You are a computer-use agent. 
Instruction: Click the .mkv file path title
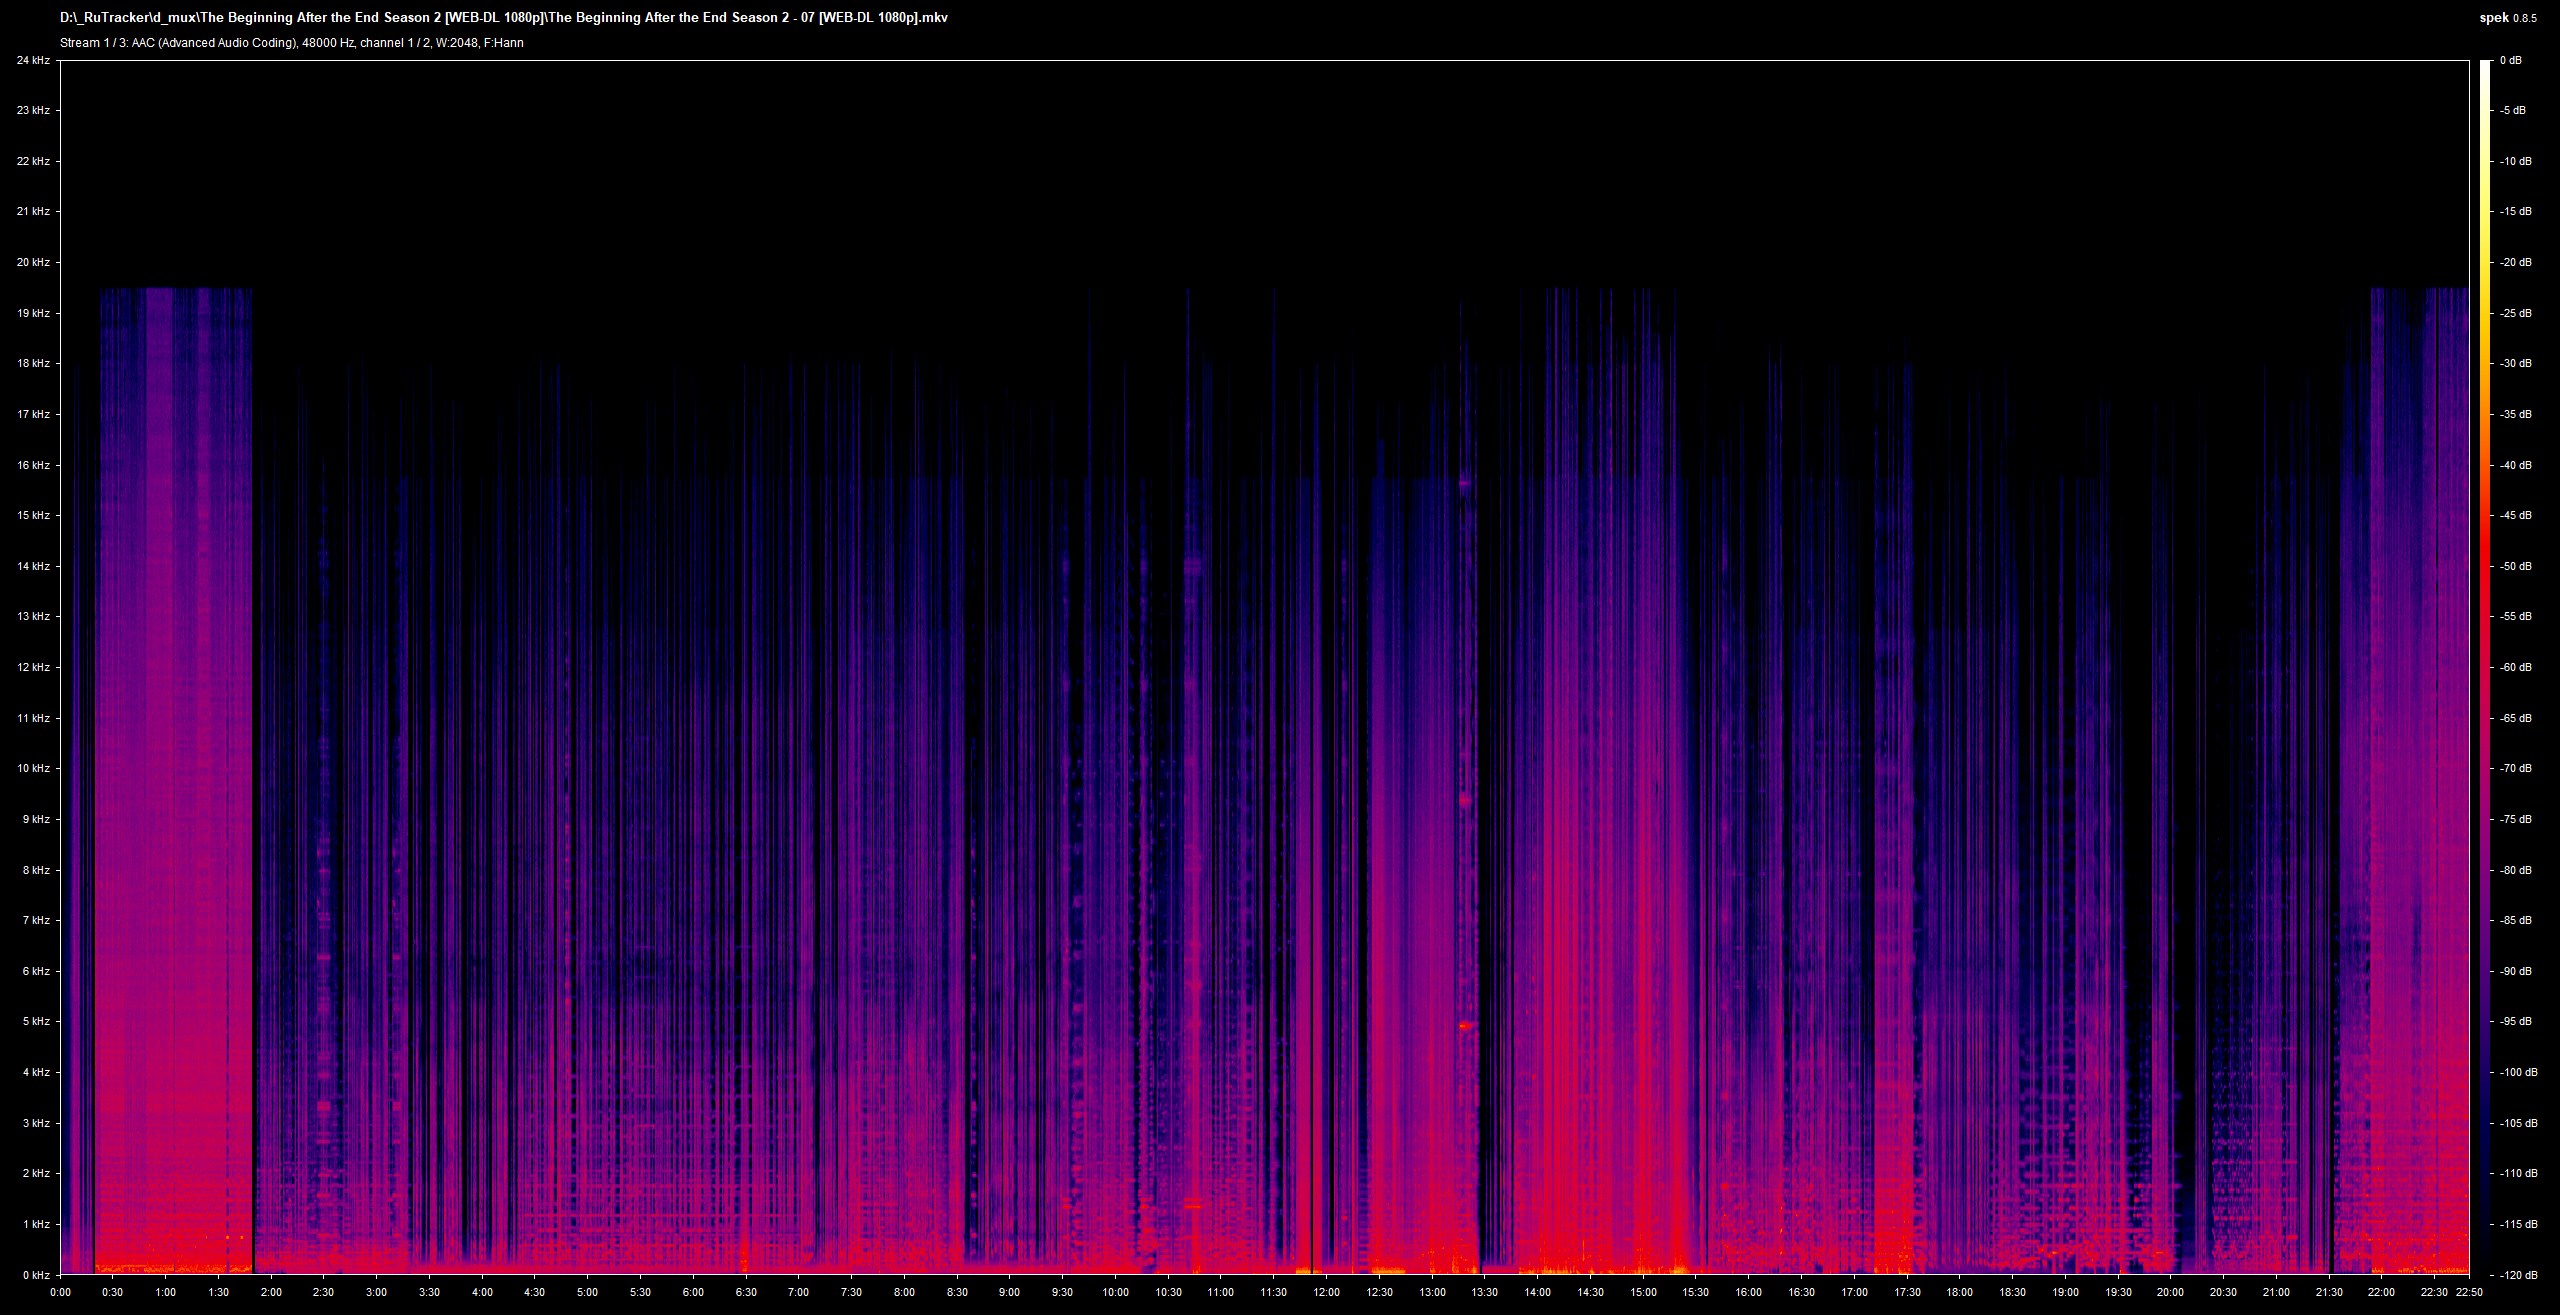(x=504, y=18)
